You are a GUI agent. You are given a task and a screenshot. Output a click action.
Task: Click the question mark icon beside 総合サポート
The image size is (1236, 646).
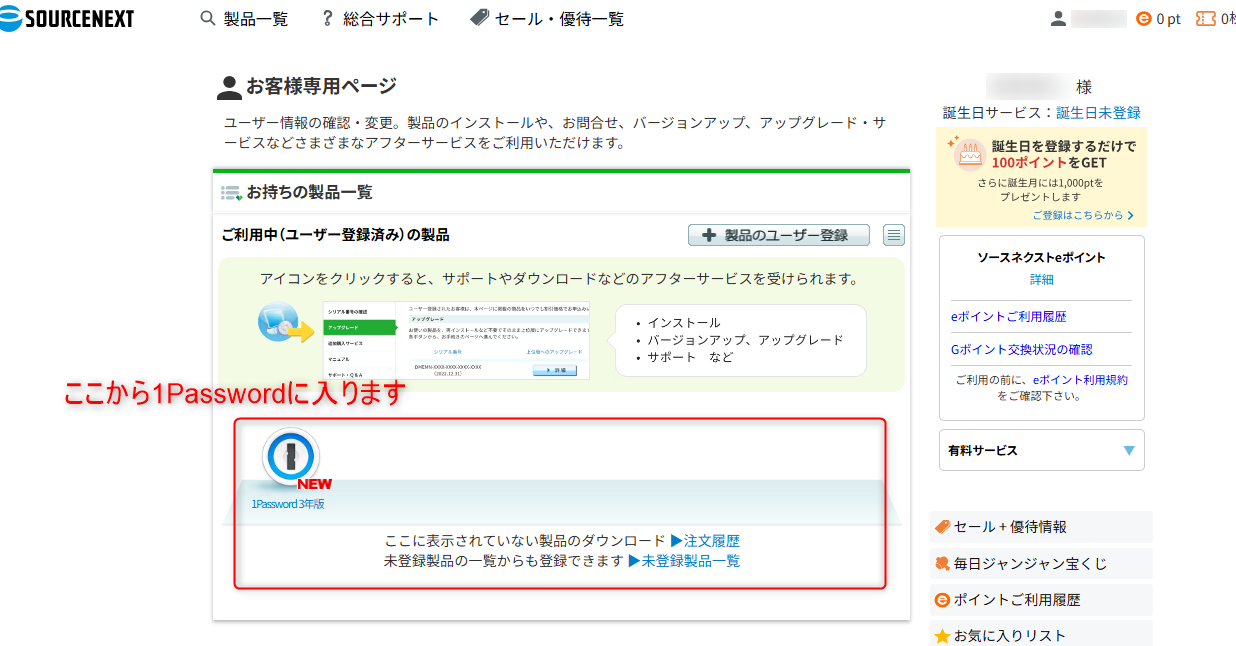(327, 18)
